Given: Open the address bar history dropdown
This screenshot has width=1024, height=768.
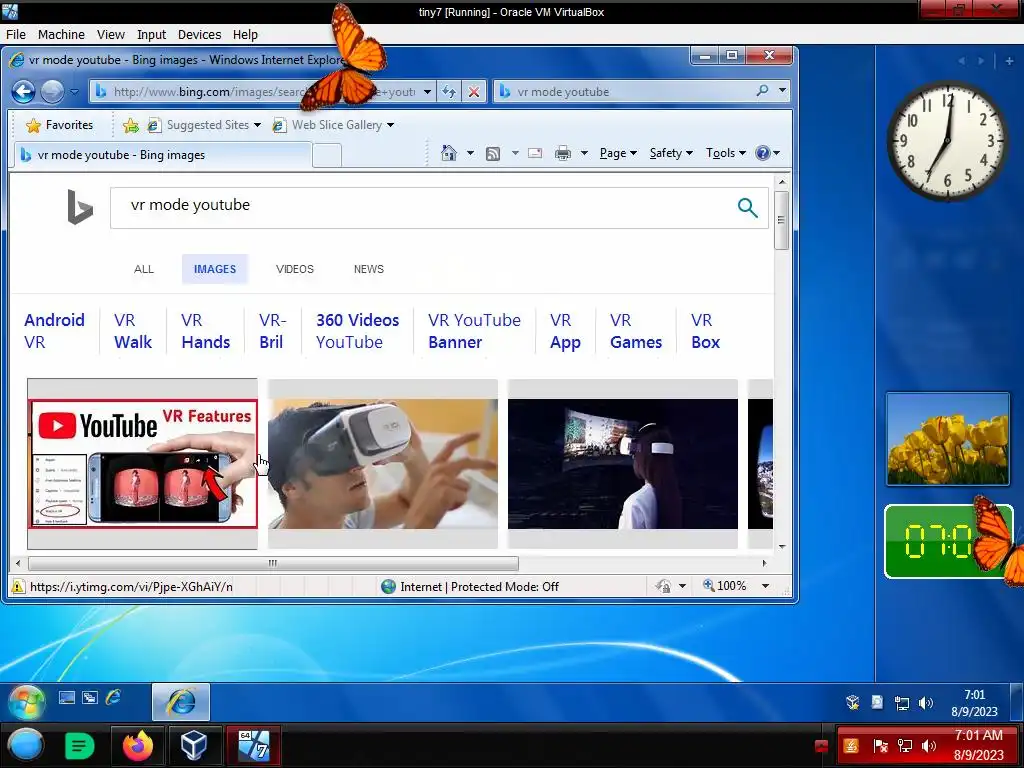Looking at the screenshot, I should click(x=427, y=91).
